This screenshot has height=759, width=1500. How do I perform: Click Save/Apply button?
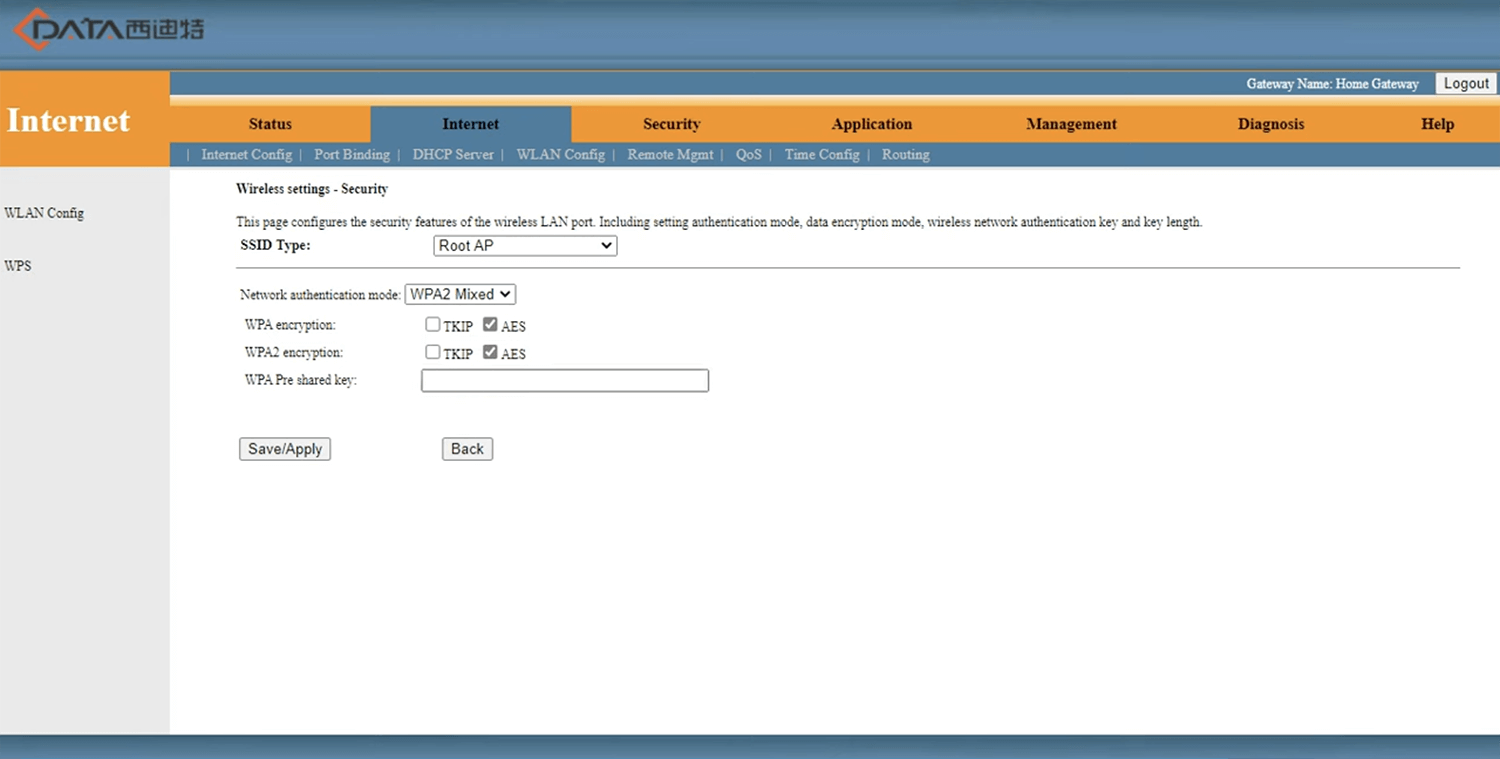pyautogui.click(x=285, y=449)
